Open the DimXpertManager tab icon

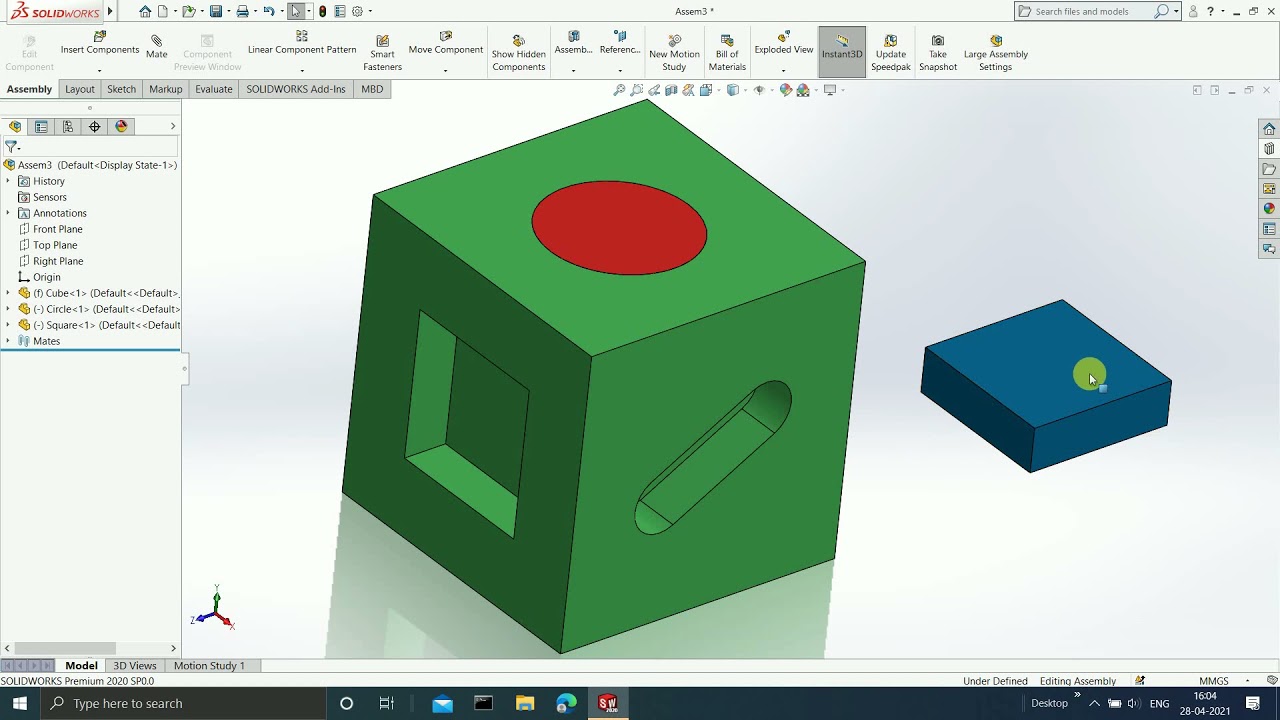coord(95,126)
